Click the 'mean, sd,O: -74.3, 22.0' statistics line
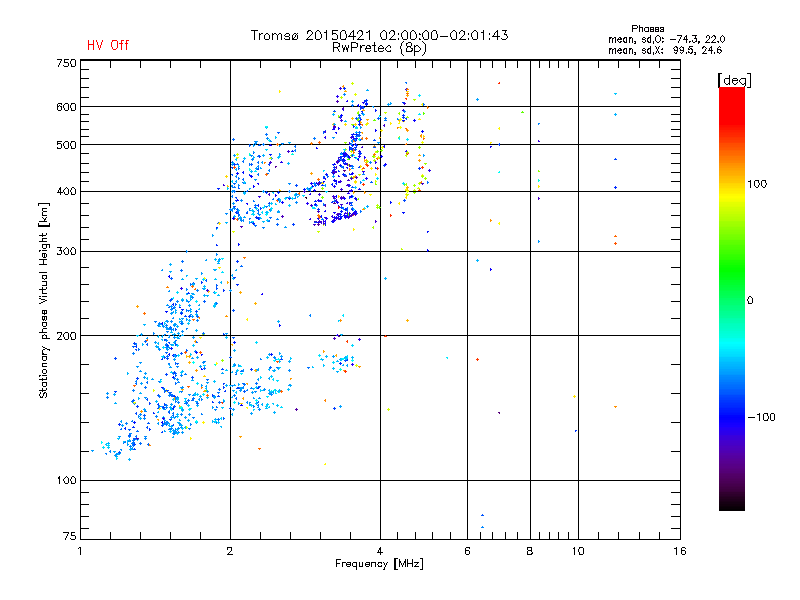Screen dimensions: 800x600 666,39
